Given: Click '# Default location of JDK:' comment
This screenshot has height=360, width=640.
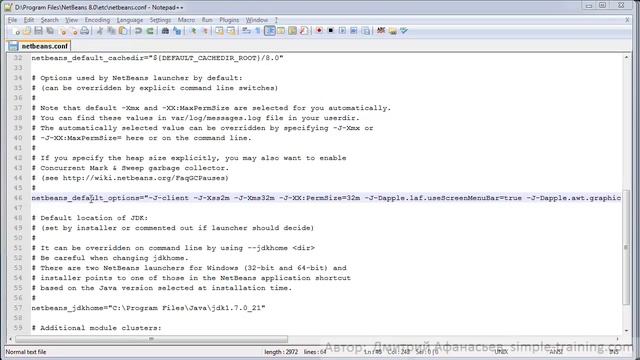Looking at the screenshot, I should pos(90,218).
